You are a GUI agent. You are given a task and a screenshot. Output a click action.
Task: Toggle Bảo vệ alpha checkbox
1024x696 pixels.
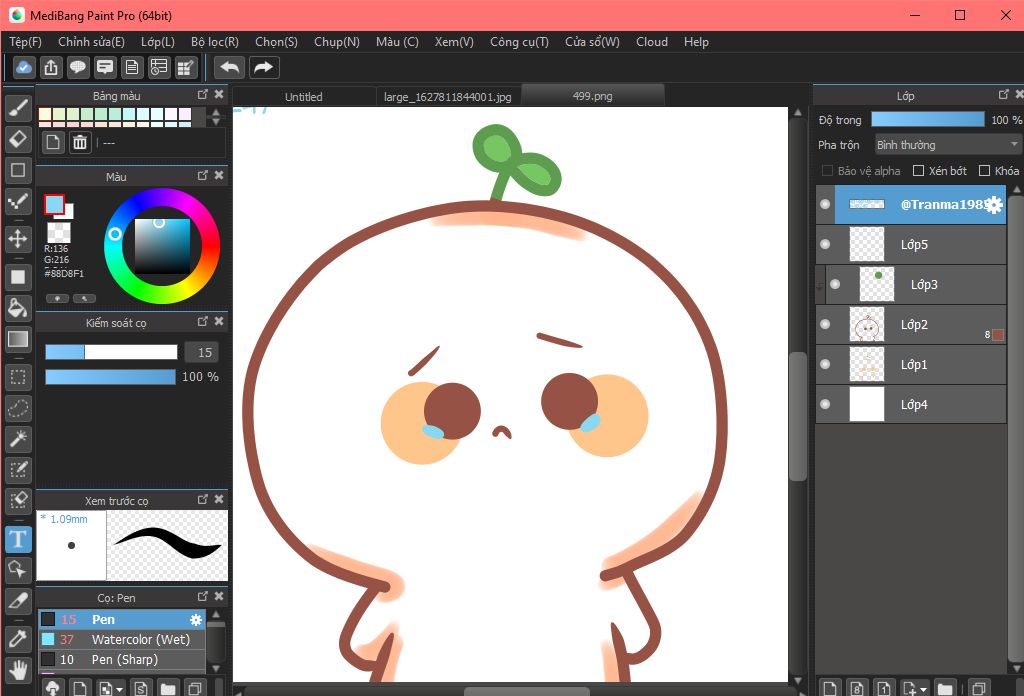point(827,170)
